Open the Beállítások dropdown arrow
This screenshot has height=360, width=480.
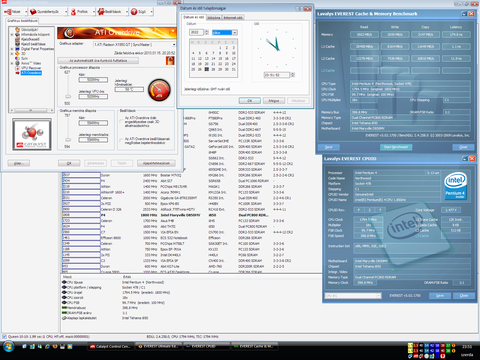click(x=127, y=12)
